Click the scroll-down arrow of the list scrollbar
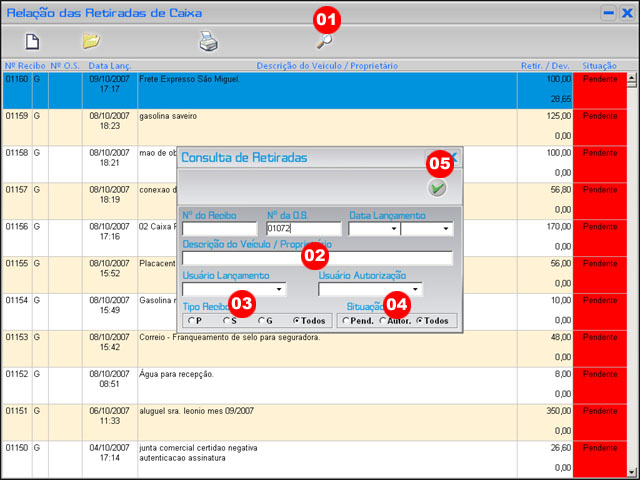This screenshot has width=640, height=480. [633, 472]
